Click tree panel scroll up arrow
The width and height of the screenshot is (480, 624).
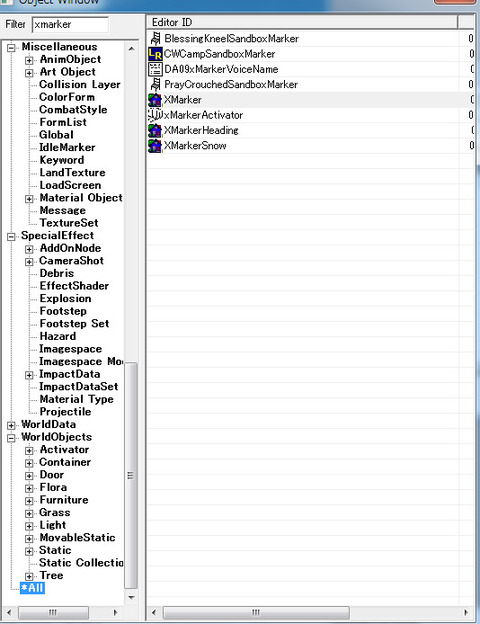(x=131, y=49)
